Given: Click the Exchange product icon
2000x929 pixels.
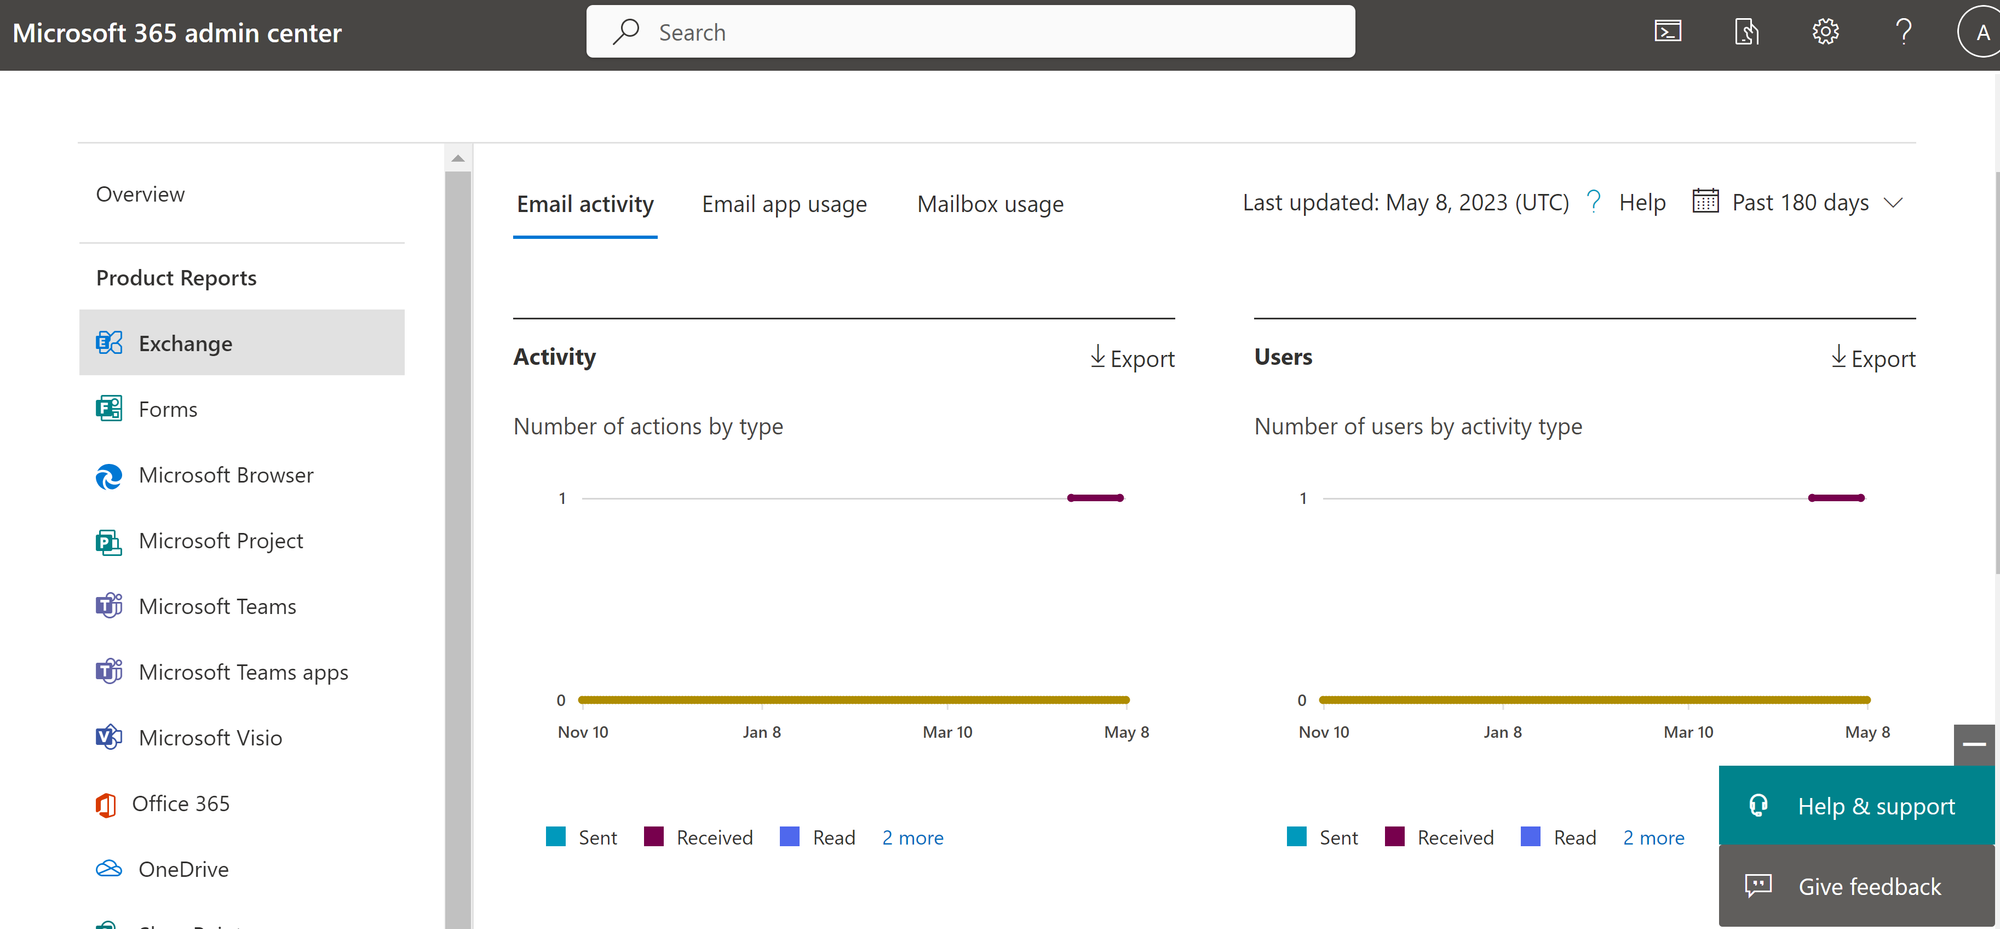Looking at the screenshot, I should (109, 343).
